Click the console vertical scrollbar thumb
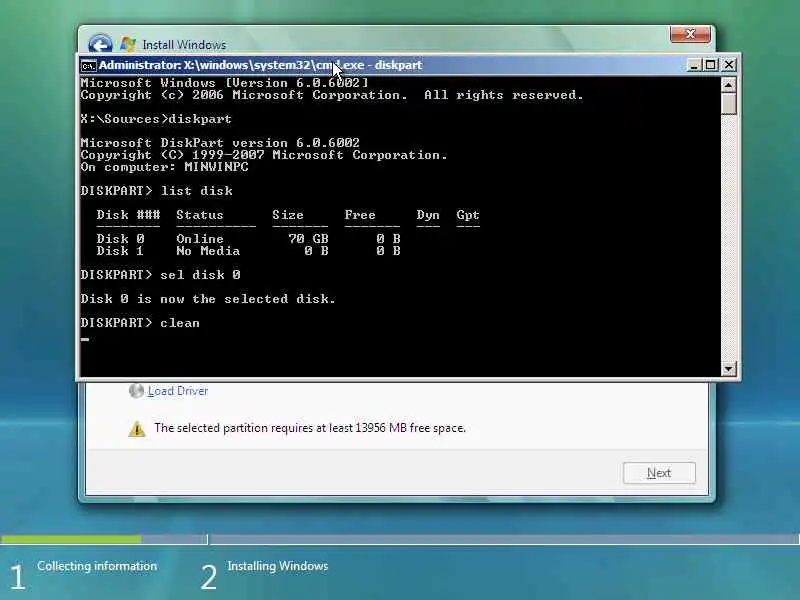The height and width of the screenshot is (600, 800). [729, 104]
